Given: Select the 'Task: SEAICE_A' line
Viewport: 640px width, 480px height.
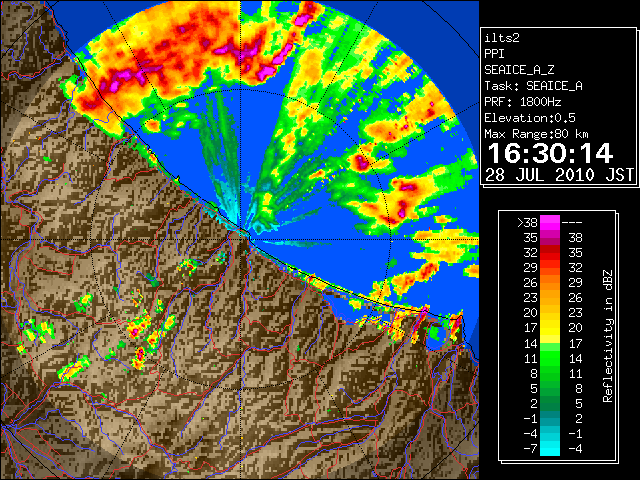Looking at the screenshot, I should pyautogui.click(x=533, y=86).
